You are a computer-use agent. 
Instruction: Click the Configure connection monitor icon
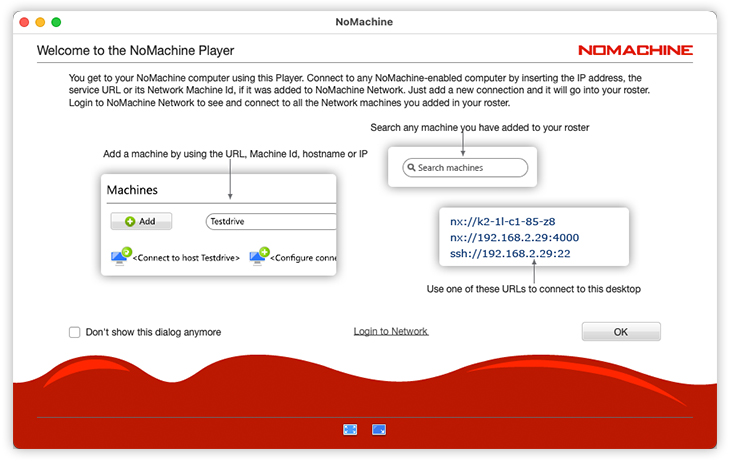[x=259, y=257]
